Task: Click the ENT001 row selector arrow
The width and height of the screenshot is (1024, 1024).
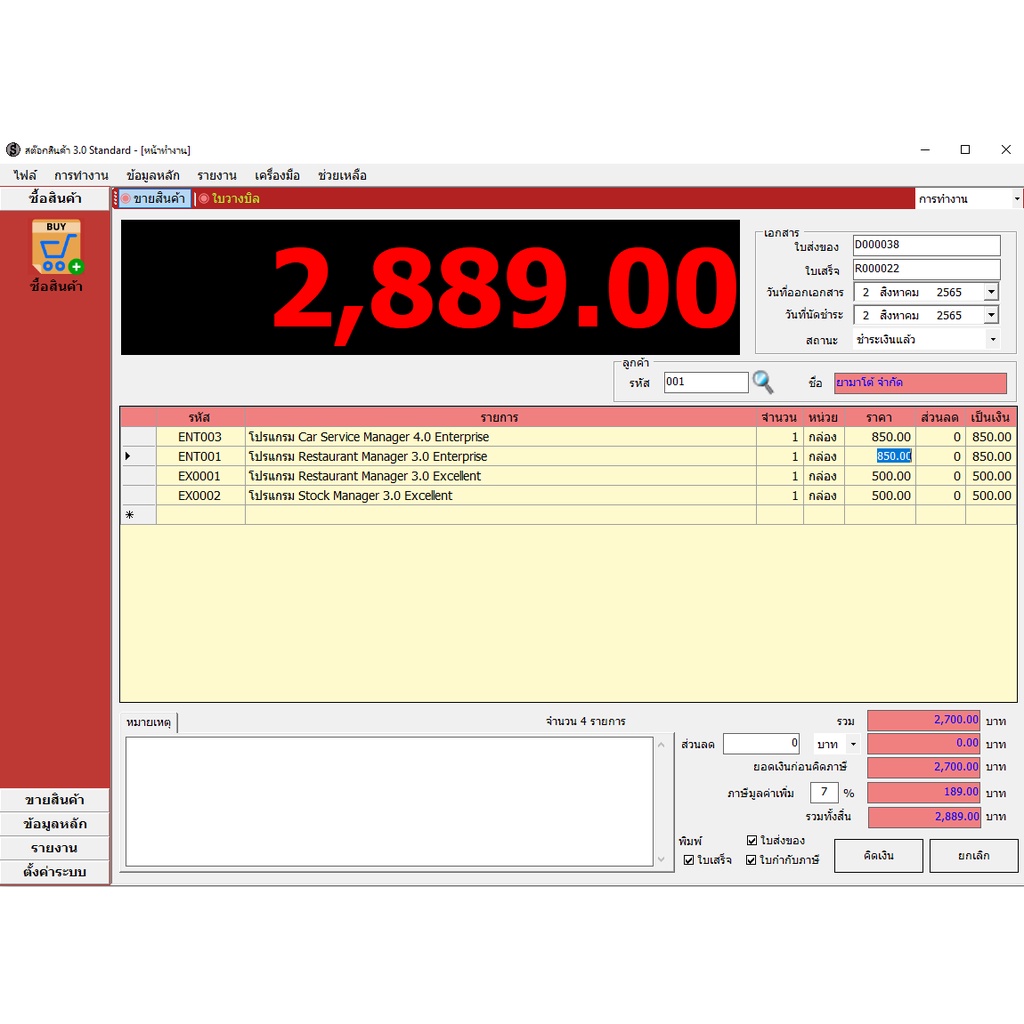Action: point(128,456)
